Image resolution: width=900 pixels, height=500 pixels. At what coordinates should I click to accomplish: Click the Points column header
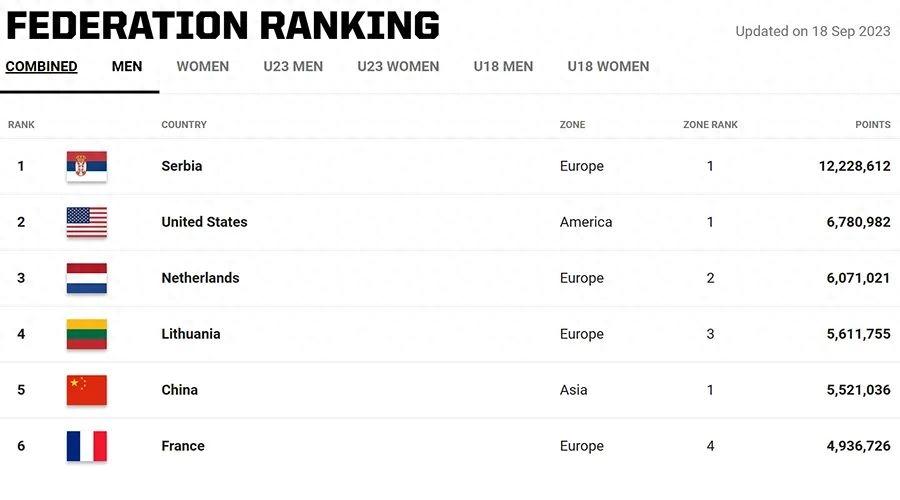pyautogui.click(x=872, y=125)
